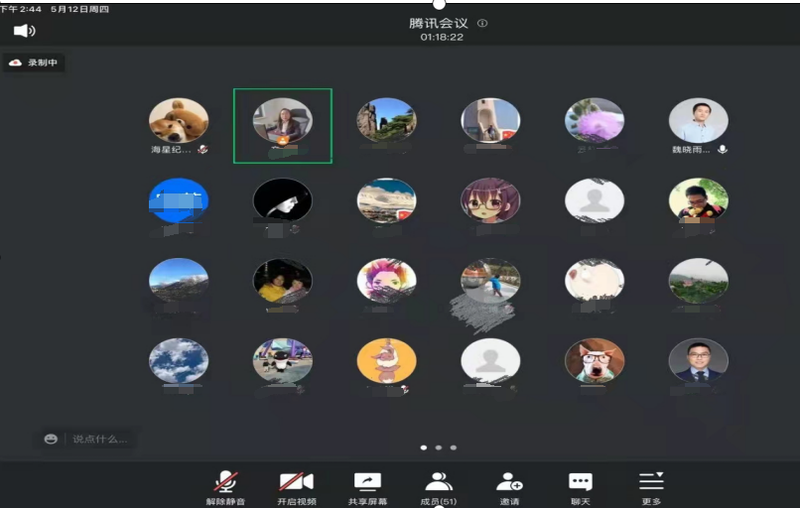Click the 录制中 cloud recording indicator
The width and height of the screenshot is (800, 508).
pos(35,62)
